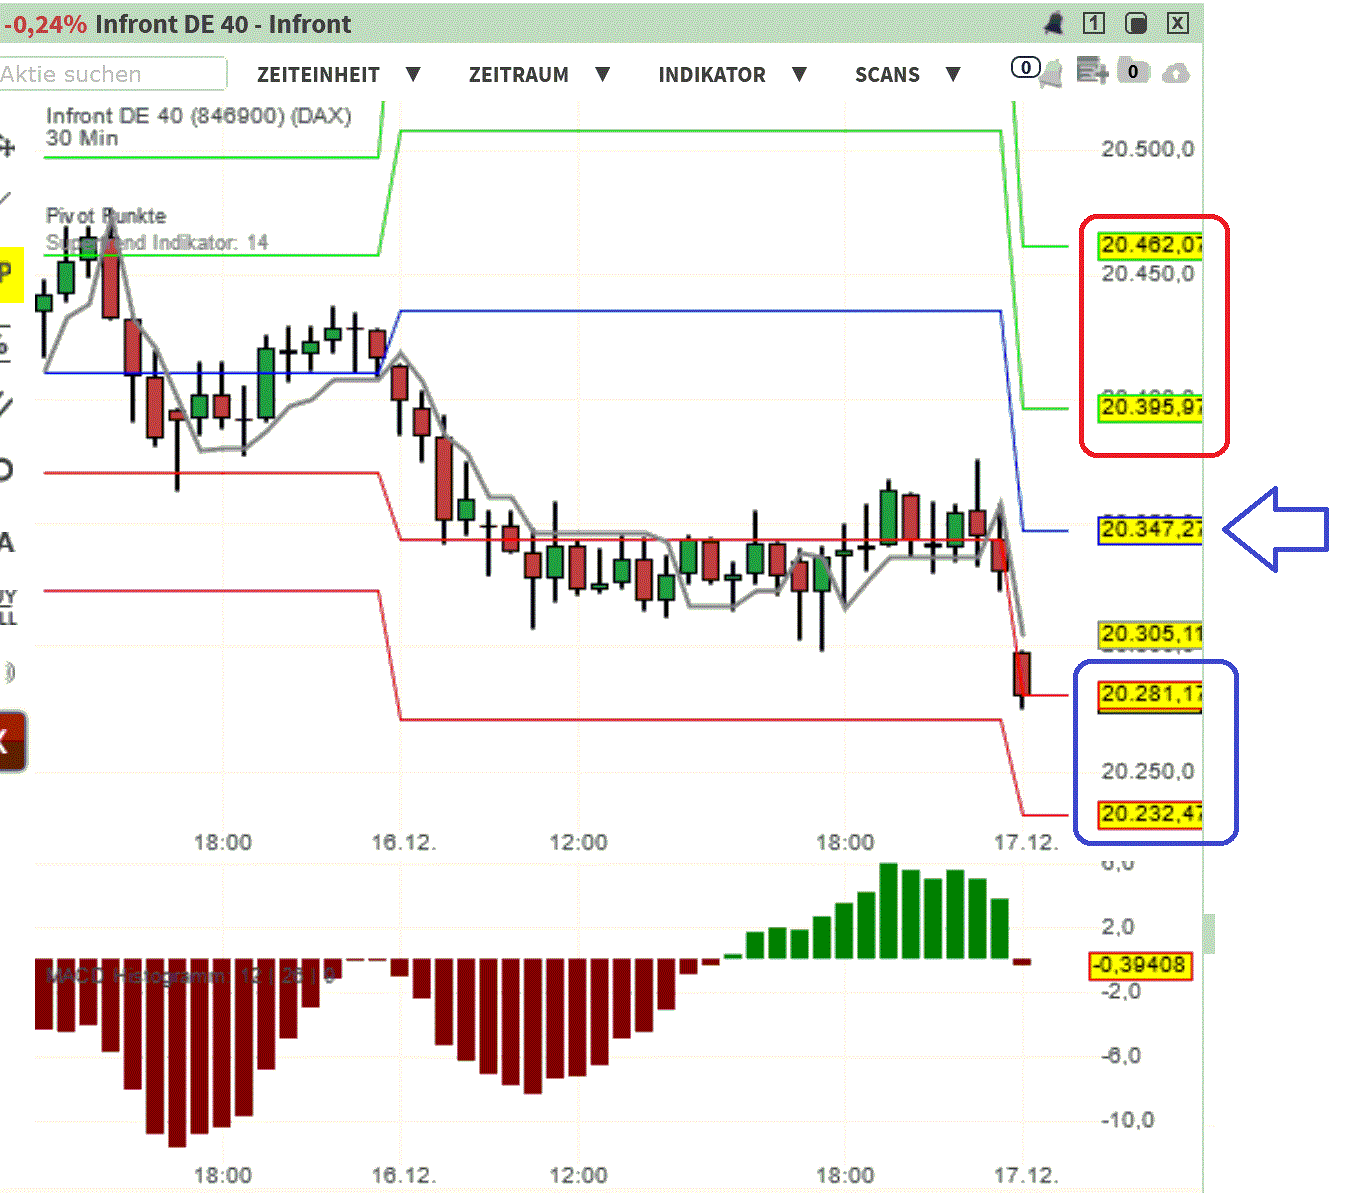Click the blue 20.347,27 pivot price label
Image resolution: width=1366 pixels, height=1193 pixels.
click(x=1150, y=529)
